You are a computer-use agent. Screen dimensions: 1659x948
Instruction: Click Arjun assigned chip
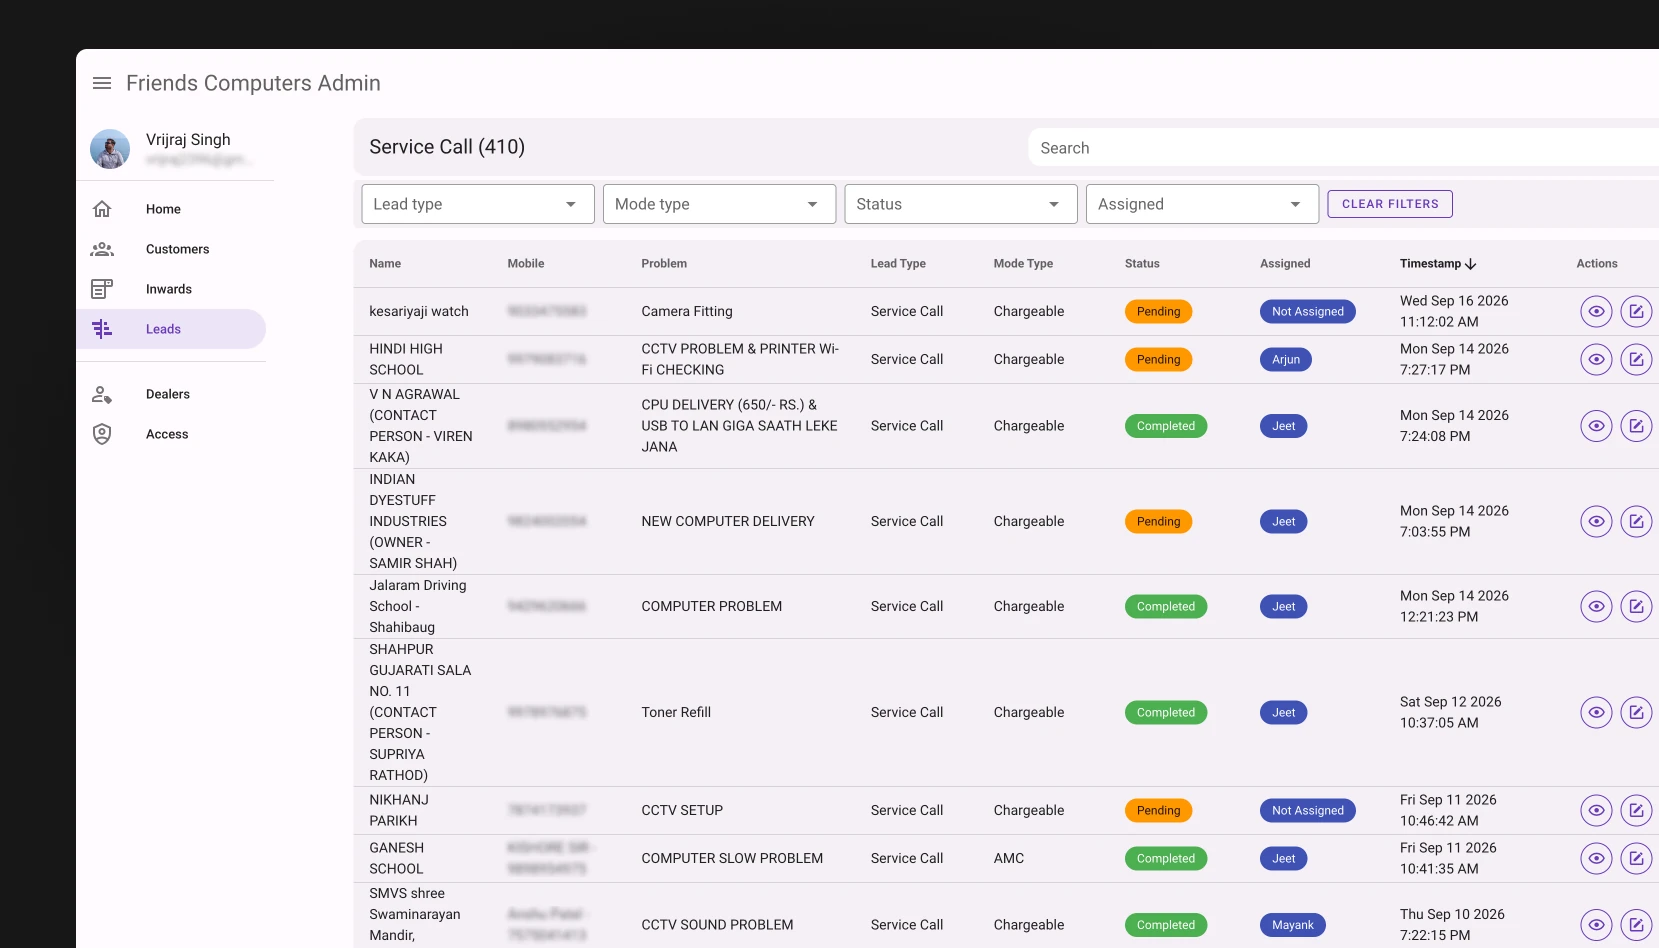point(1286,359)
